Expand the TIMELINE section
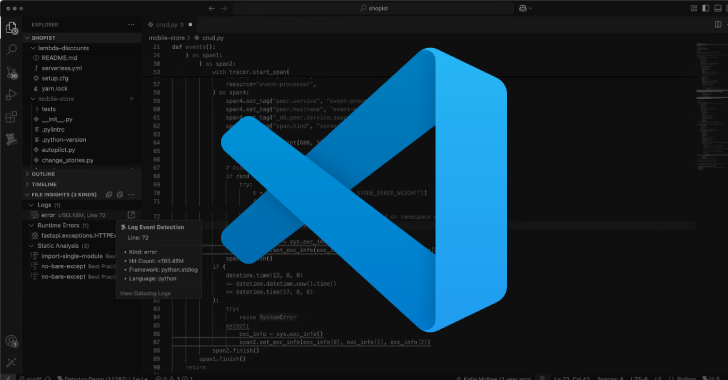This screenshot has width=728, height=380. pyautogui.click(x=82, y=184)
